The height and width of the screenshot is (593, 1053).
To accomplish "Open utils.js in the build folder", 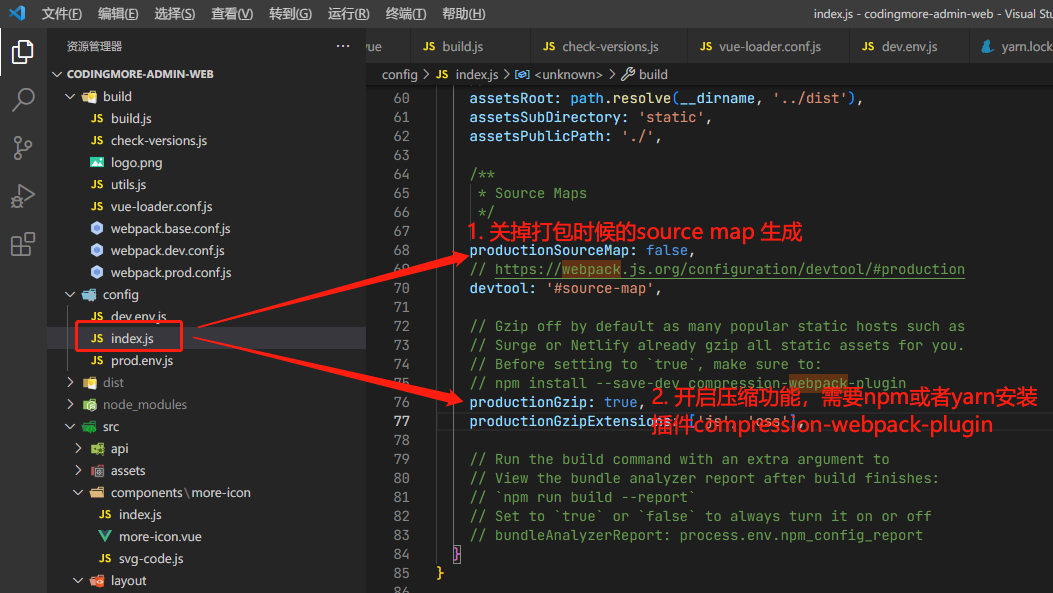I will click(x=128, y=184).
